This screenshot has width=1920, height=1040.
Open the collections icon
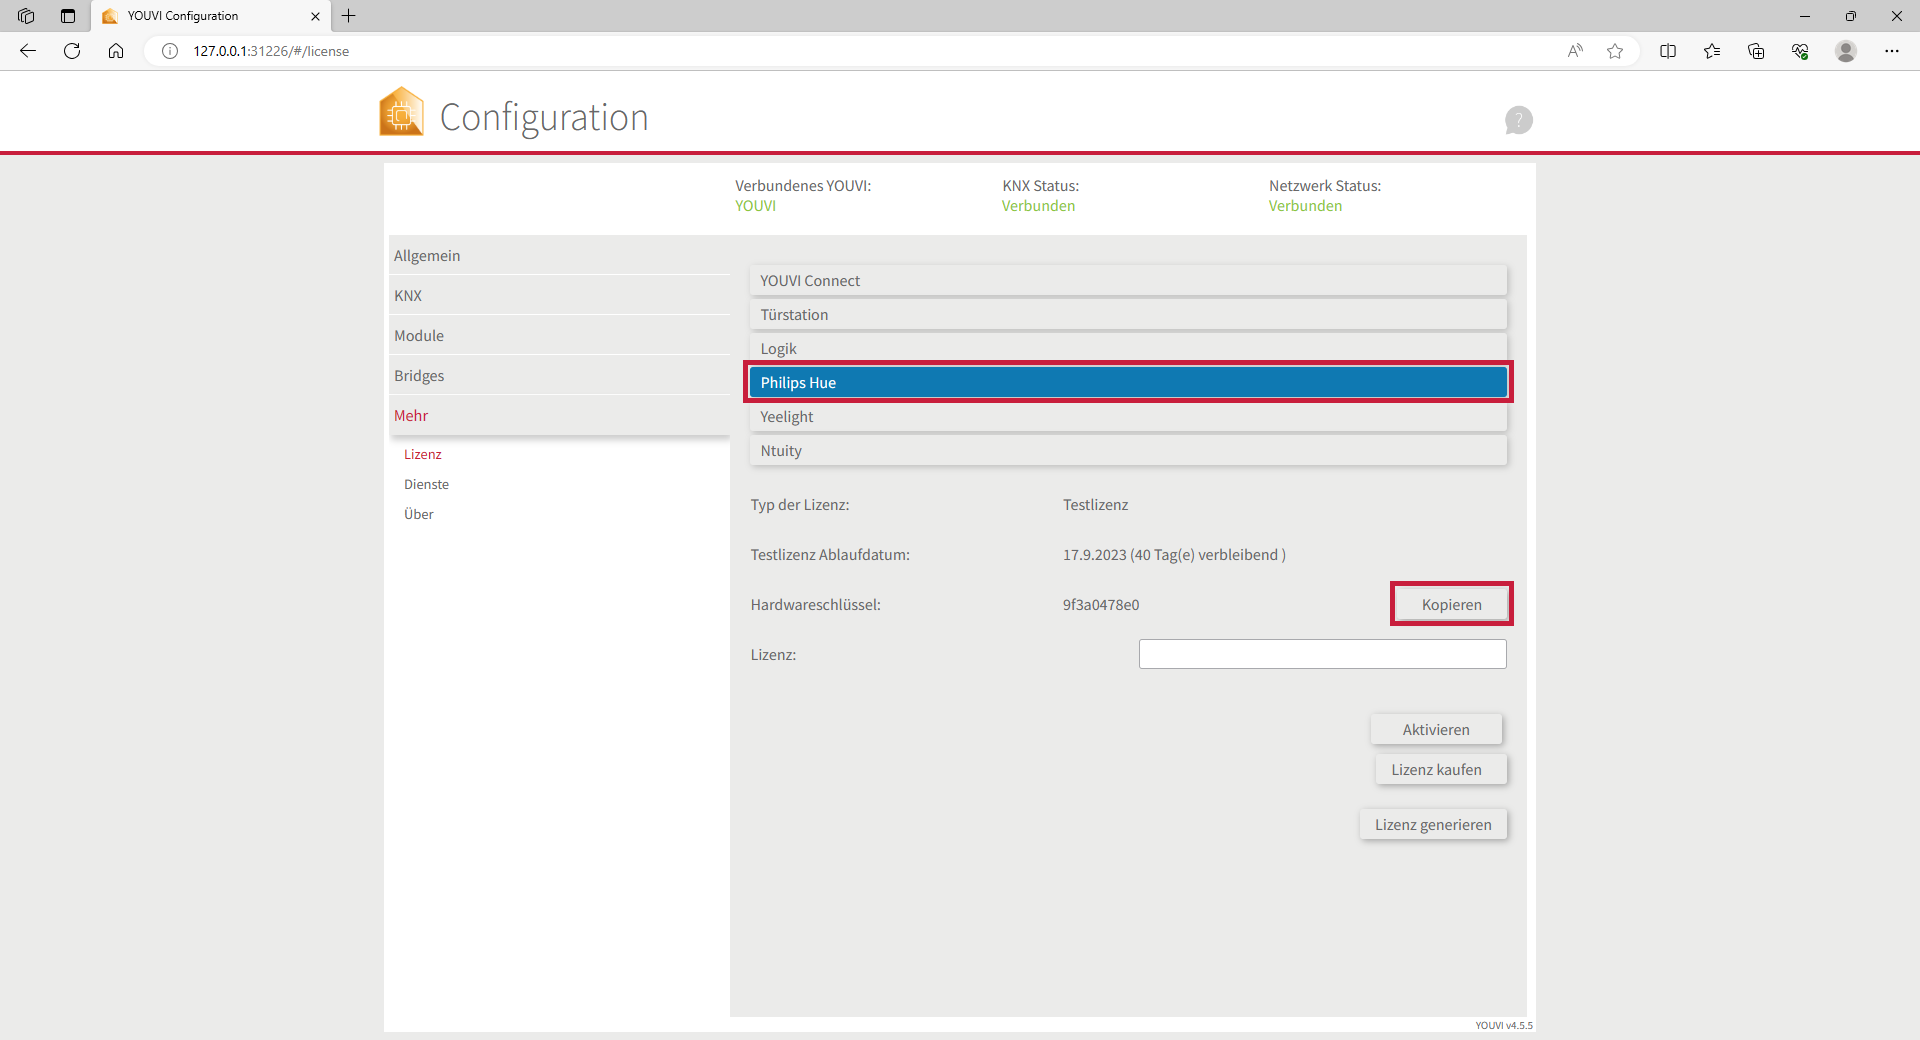pyautogui.click(x=1756, y=51)
